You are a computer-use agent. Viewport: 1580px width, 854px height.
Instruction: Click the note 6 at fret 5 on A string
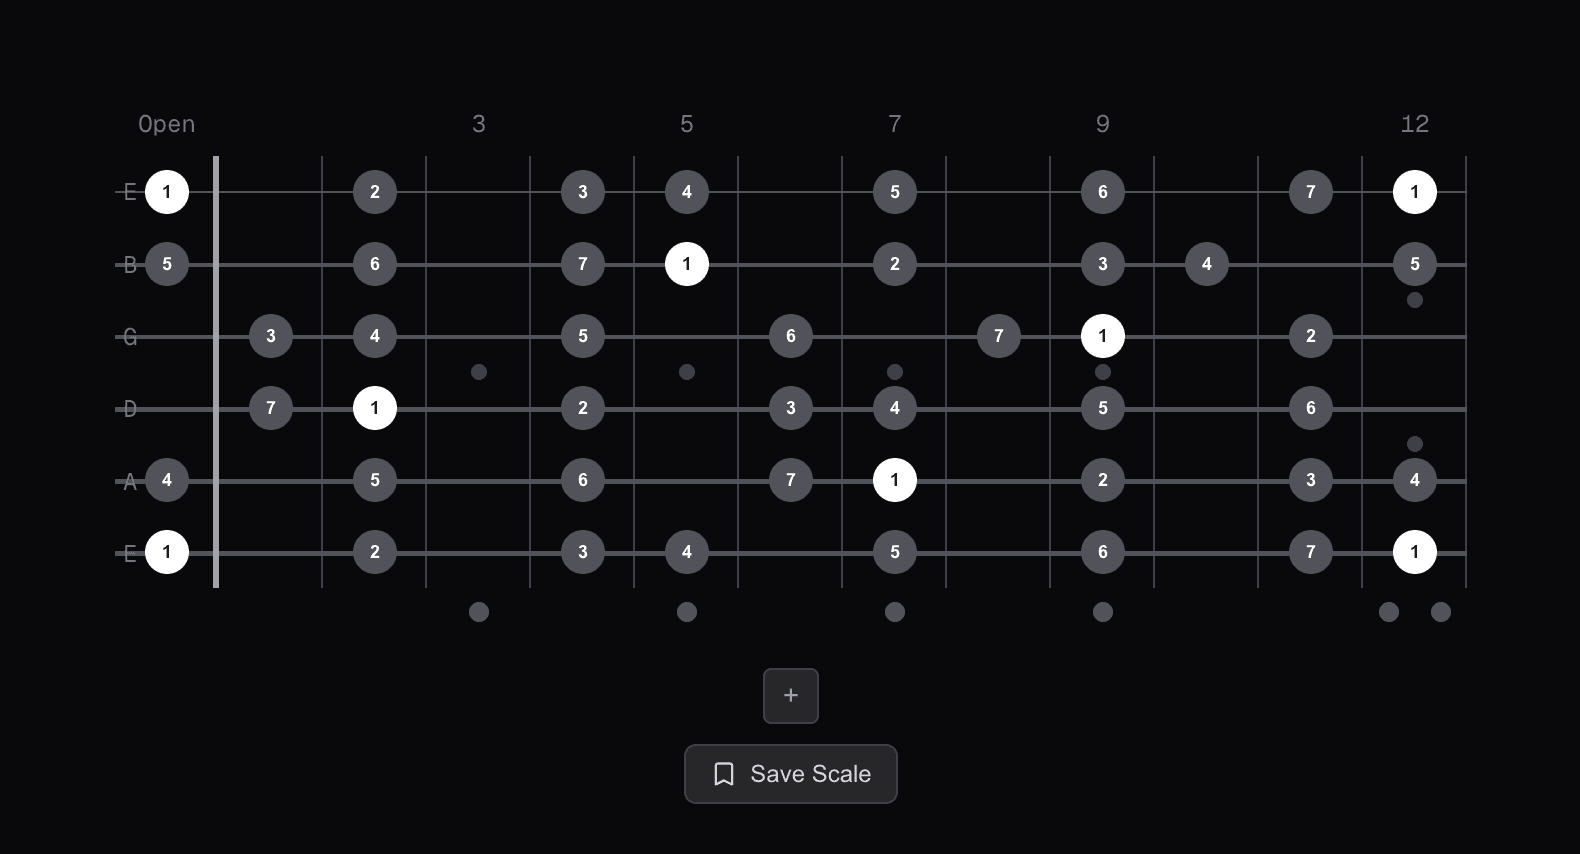[x=582, y=480]
